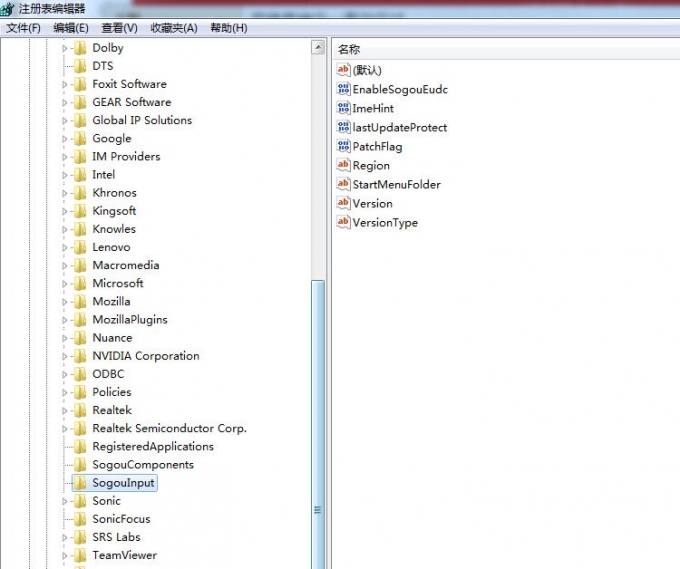Click the binary icon beside EnableSogouEudc

[344, 90]
